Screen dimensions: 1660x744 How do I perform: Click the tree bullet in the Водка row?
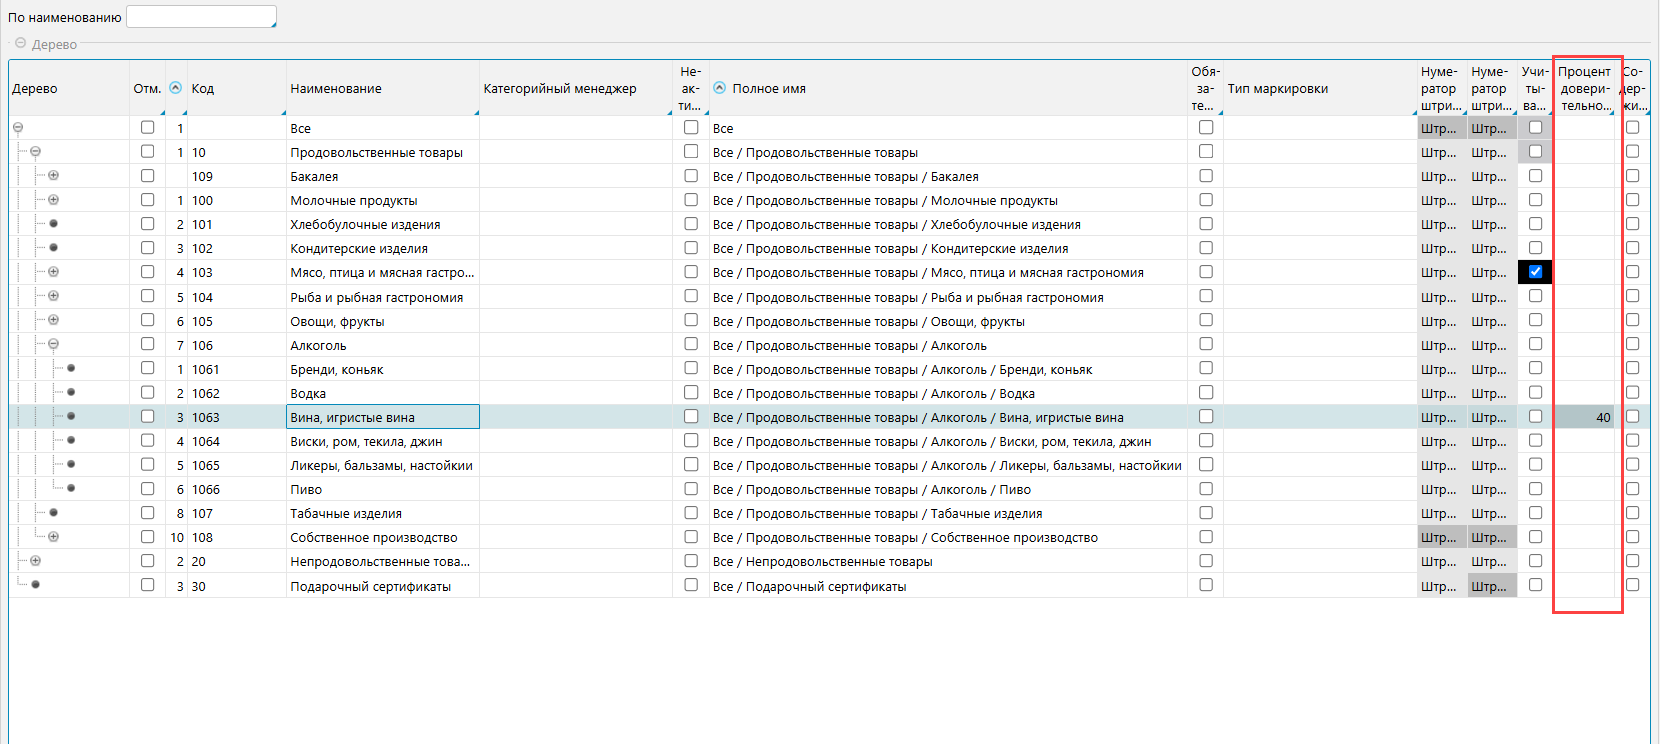pyautogui.click(x=71, y=392)
